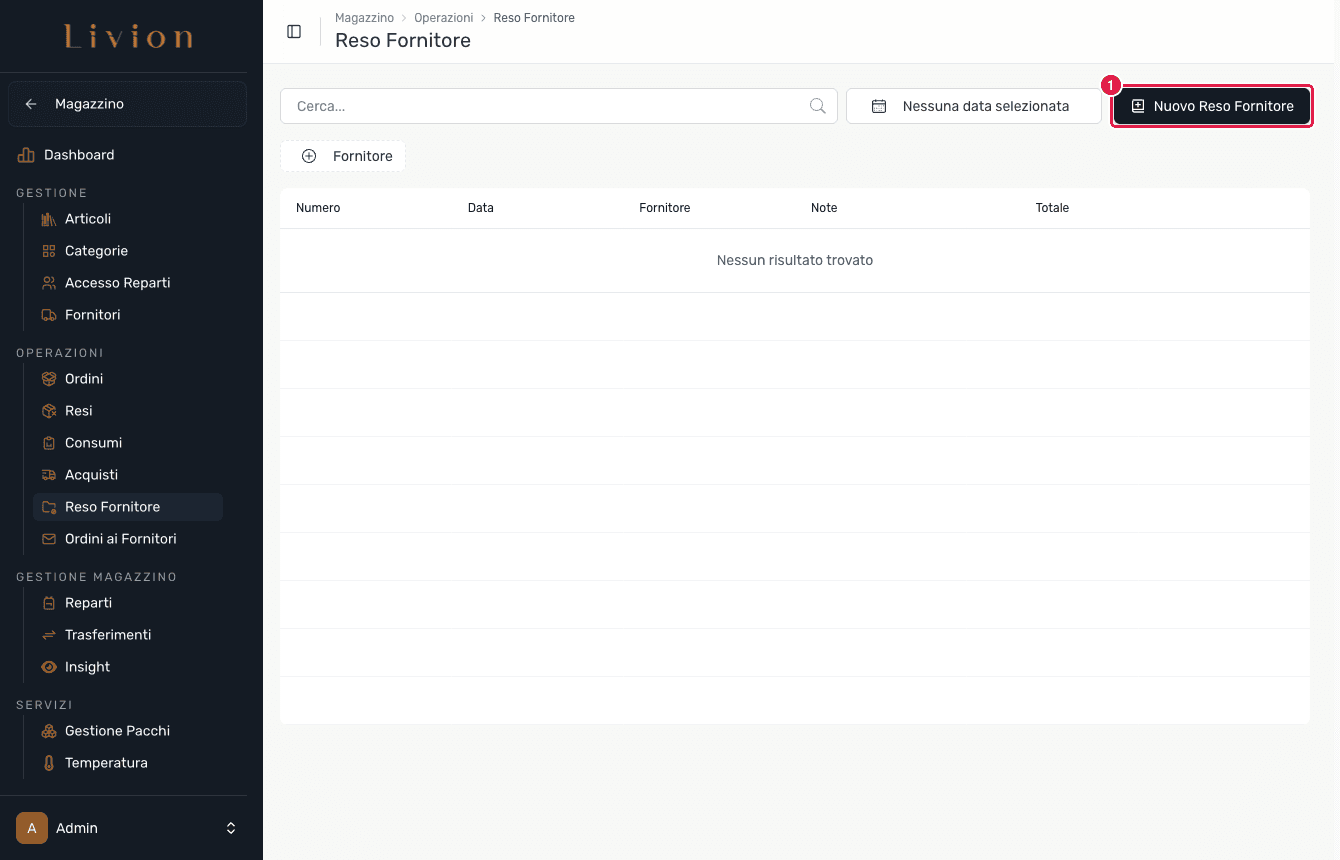Click into the Cerca search field
Viewport: 1340px width, 860px height.
[x=559, y=106]
